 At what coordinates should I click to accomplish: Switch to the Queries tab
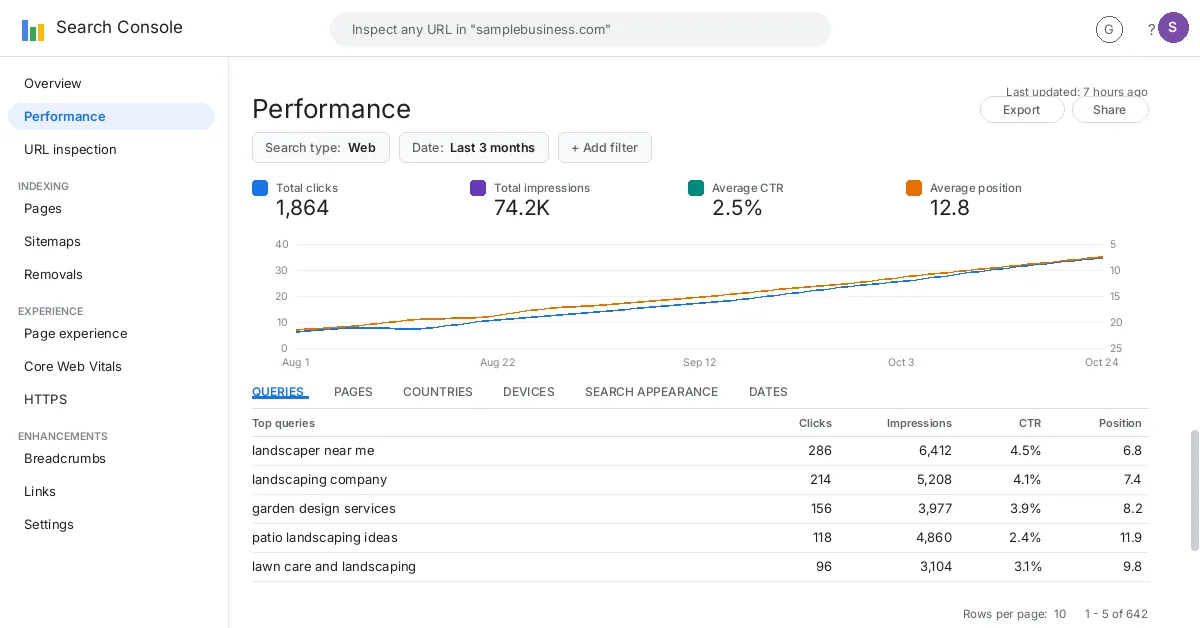pyautogui.click(x=278, y=392)
